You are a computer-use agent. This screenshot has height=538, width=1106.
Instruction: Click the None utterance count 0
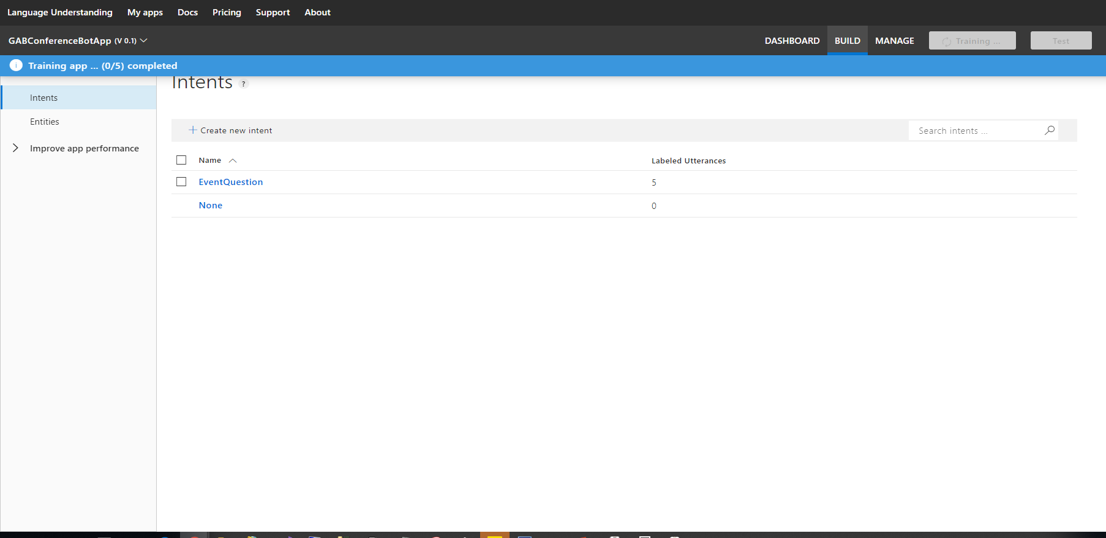click(x=654, y=207)
